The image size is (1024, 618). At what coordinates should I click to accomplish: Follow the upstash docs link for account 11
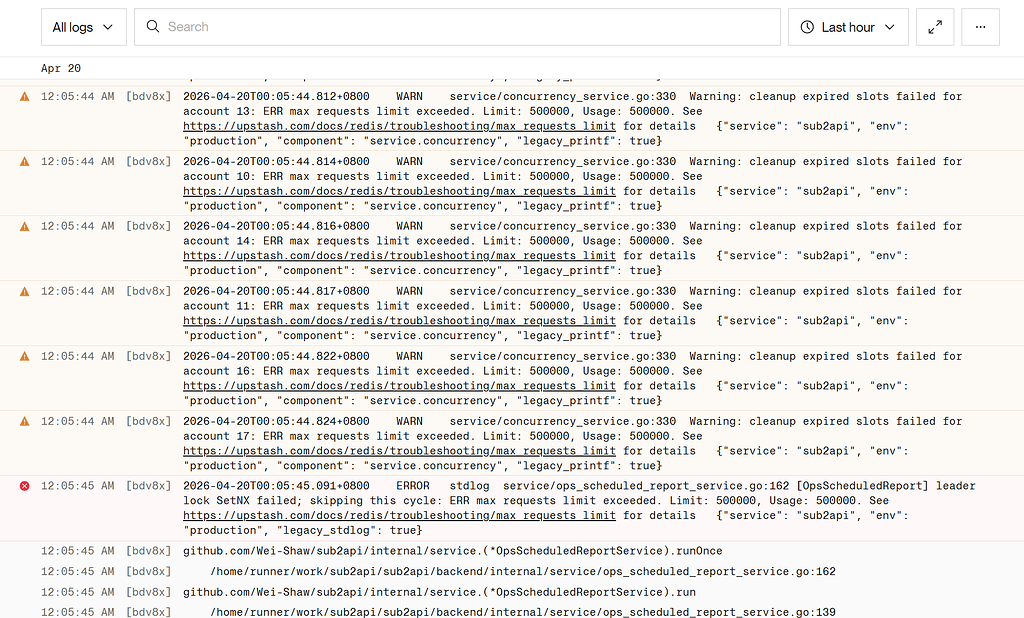[399, 321]
